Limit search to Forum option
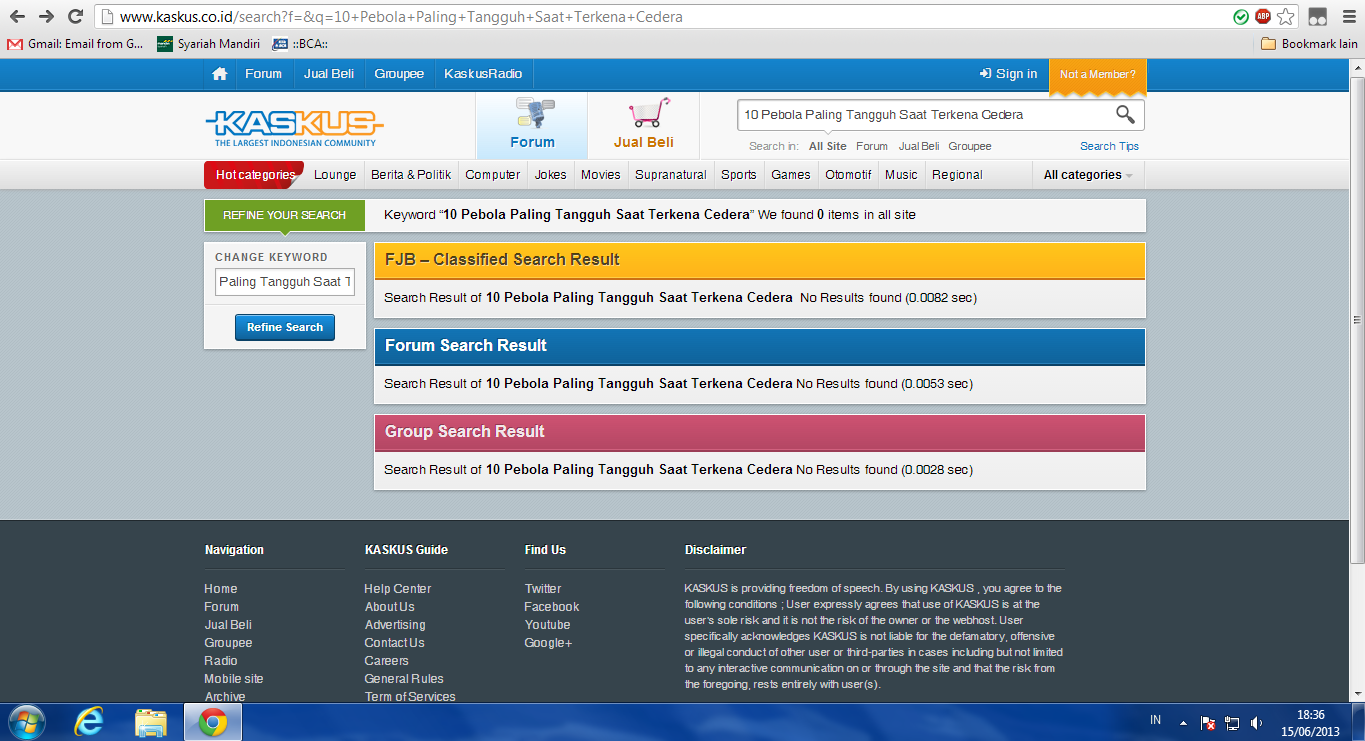 [872, 146]
